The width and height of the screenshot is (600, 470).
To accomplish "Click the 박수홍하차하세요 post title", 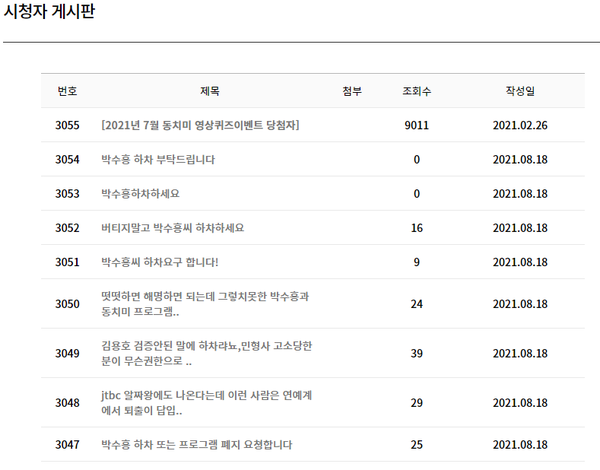I will pos(141,193).
